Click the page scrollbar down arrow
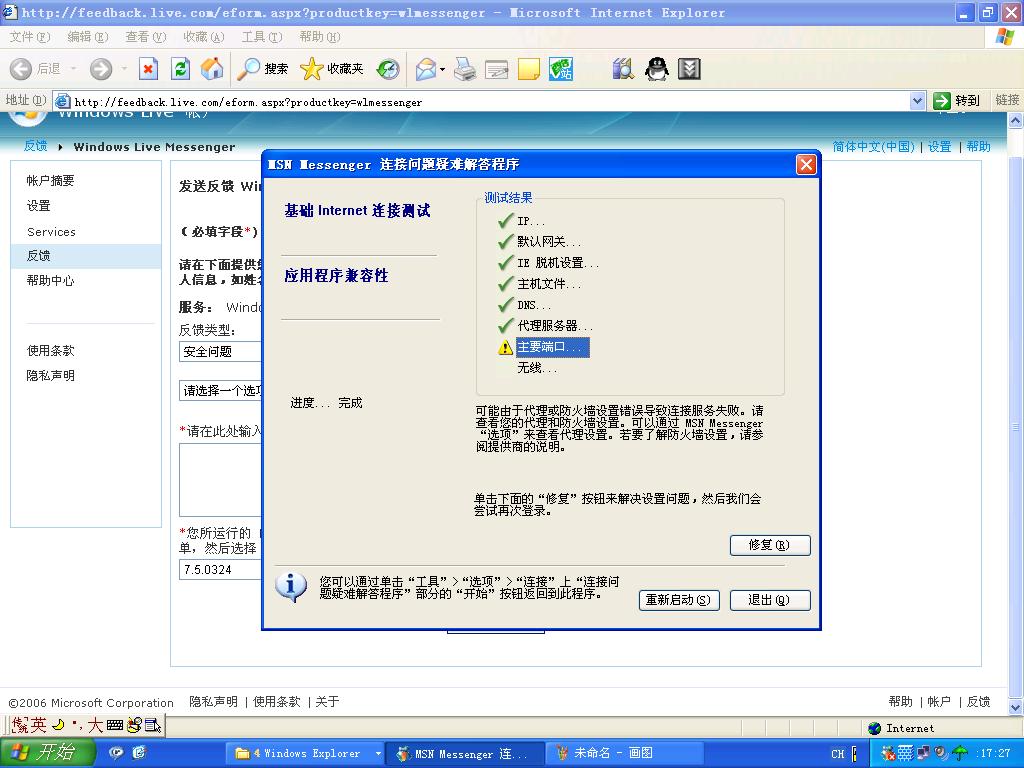This screenshot has width=1024, height=768. [1016, 707]
